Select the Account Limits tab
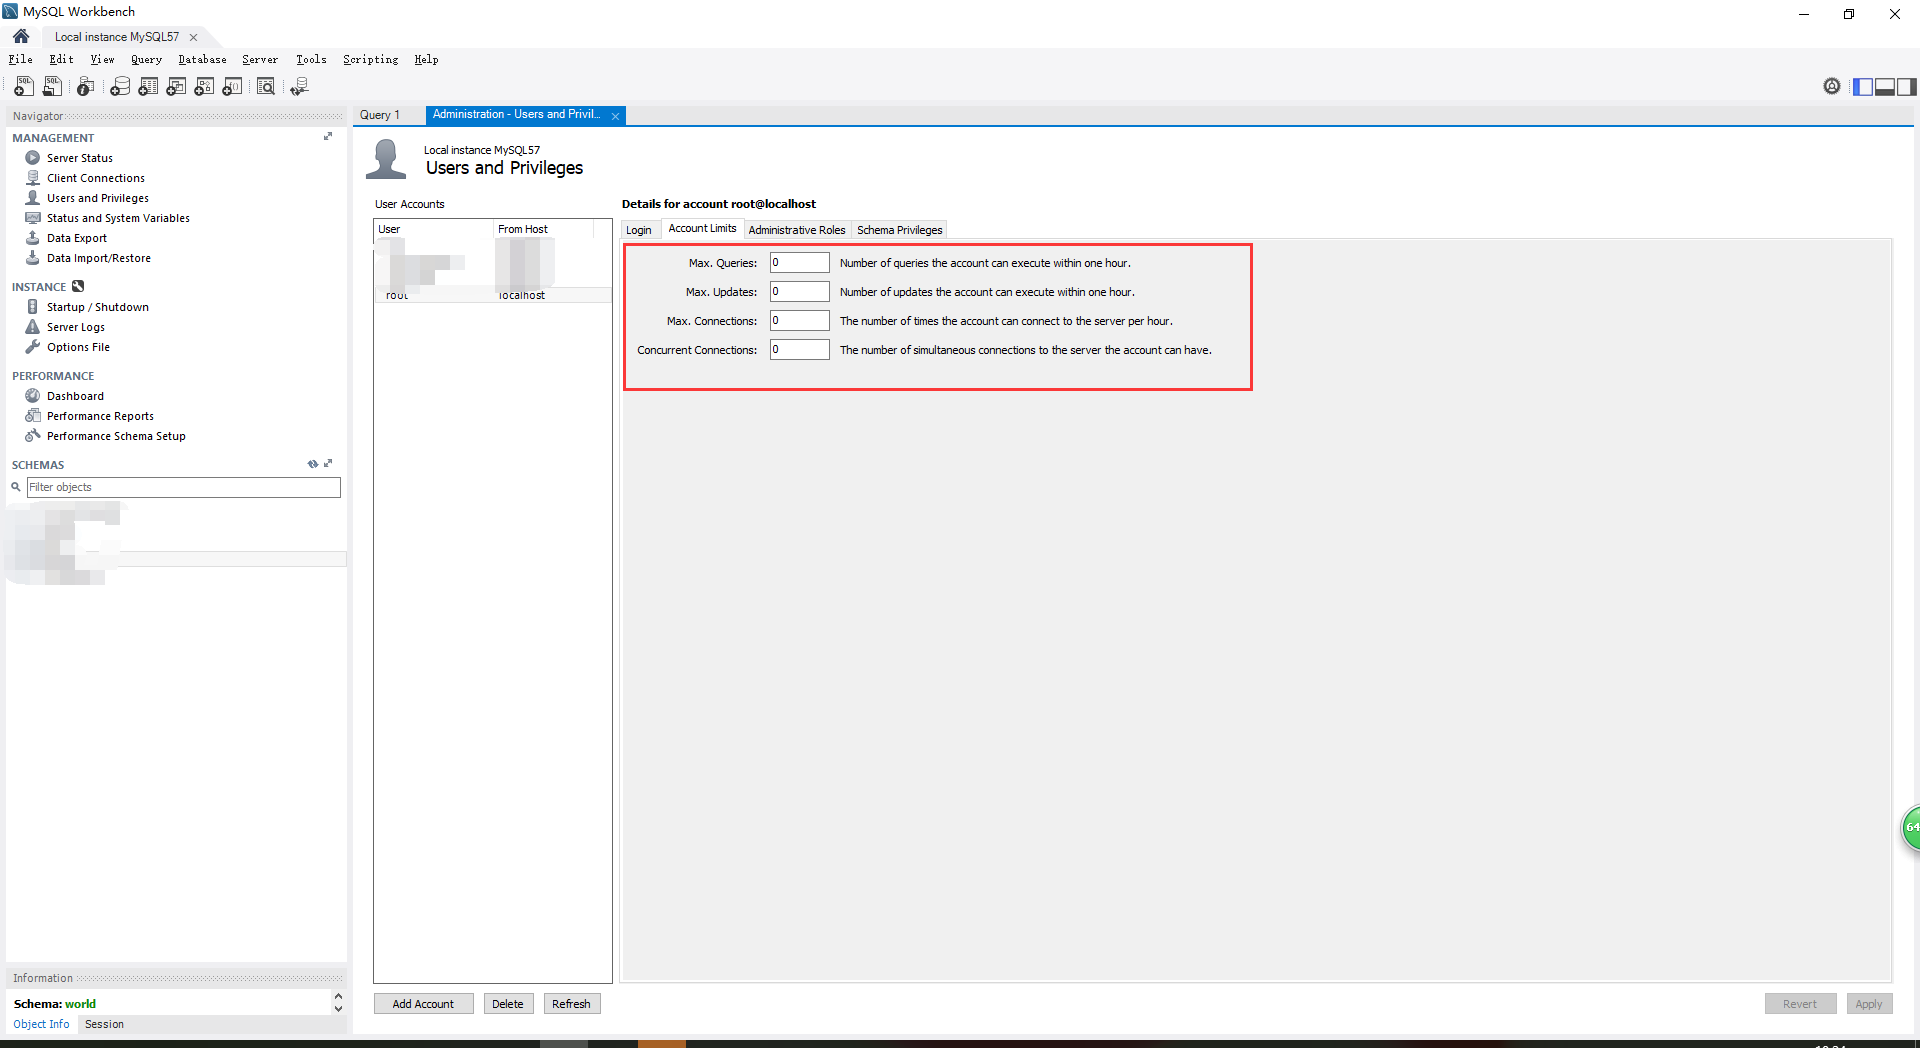1920x1048 pixels. click(x=702, y=228)
